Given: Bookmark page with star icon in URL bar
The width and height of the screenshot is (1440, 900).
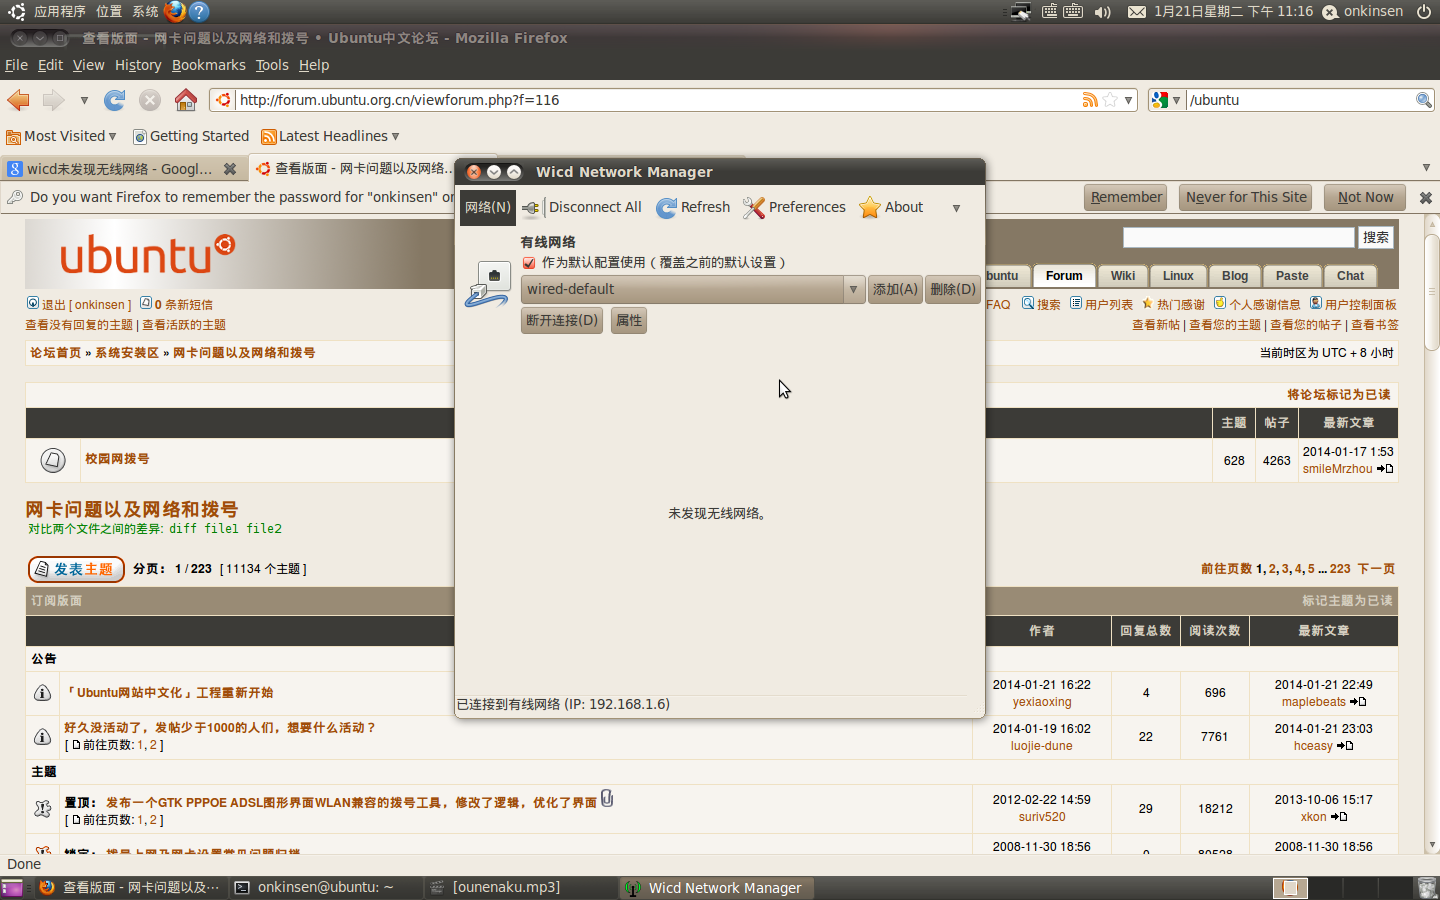Looking at the screenshot, I should point(1110,100).
